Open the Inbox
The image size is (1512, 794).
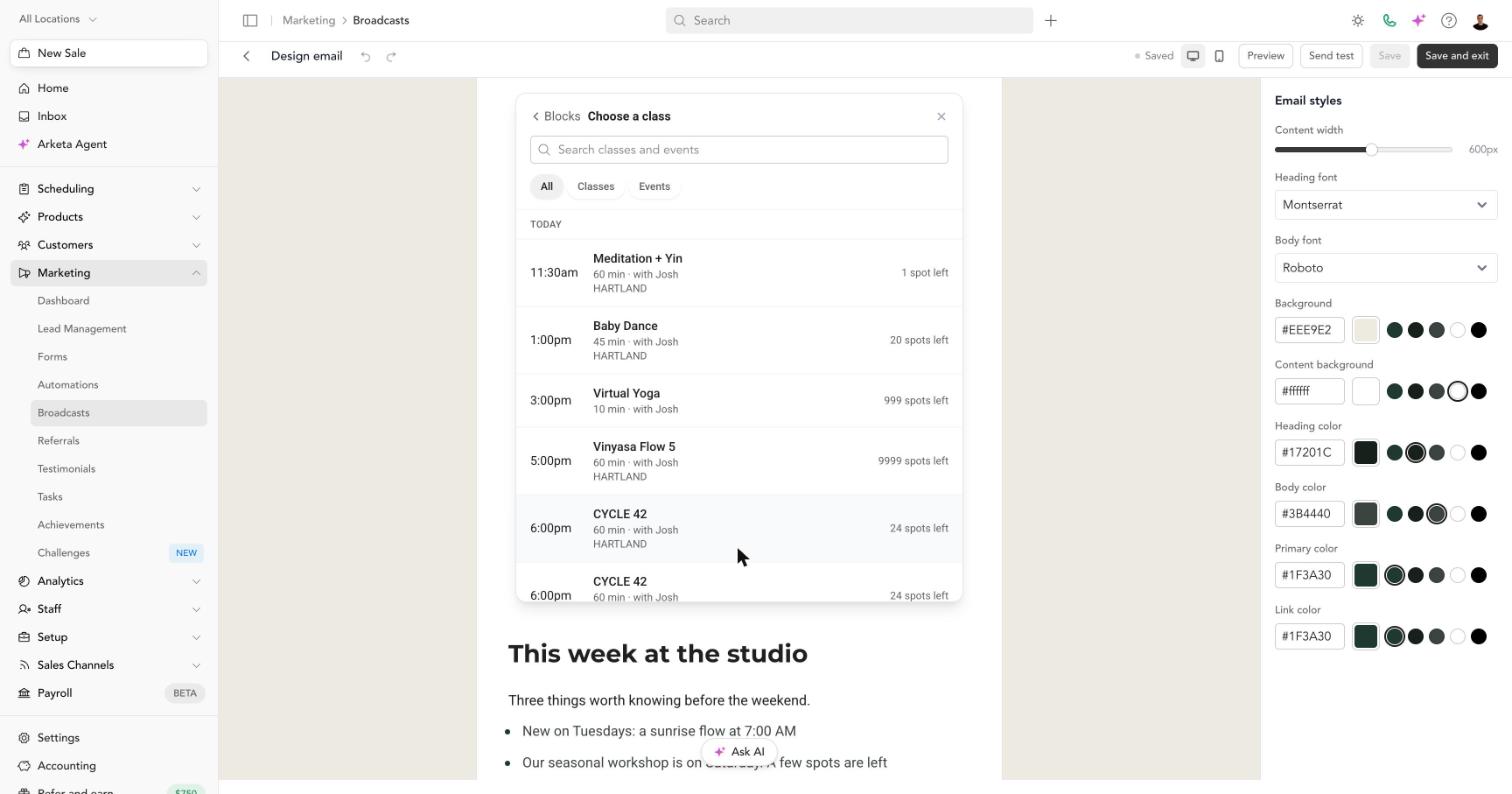click(x=109, y=116)
